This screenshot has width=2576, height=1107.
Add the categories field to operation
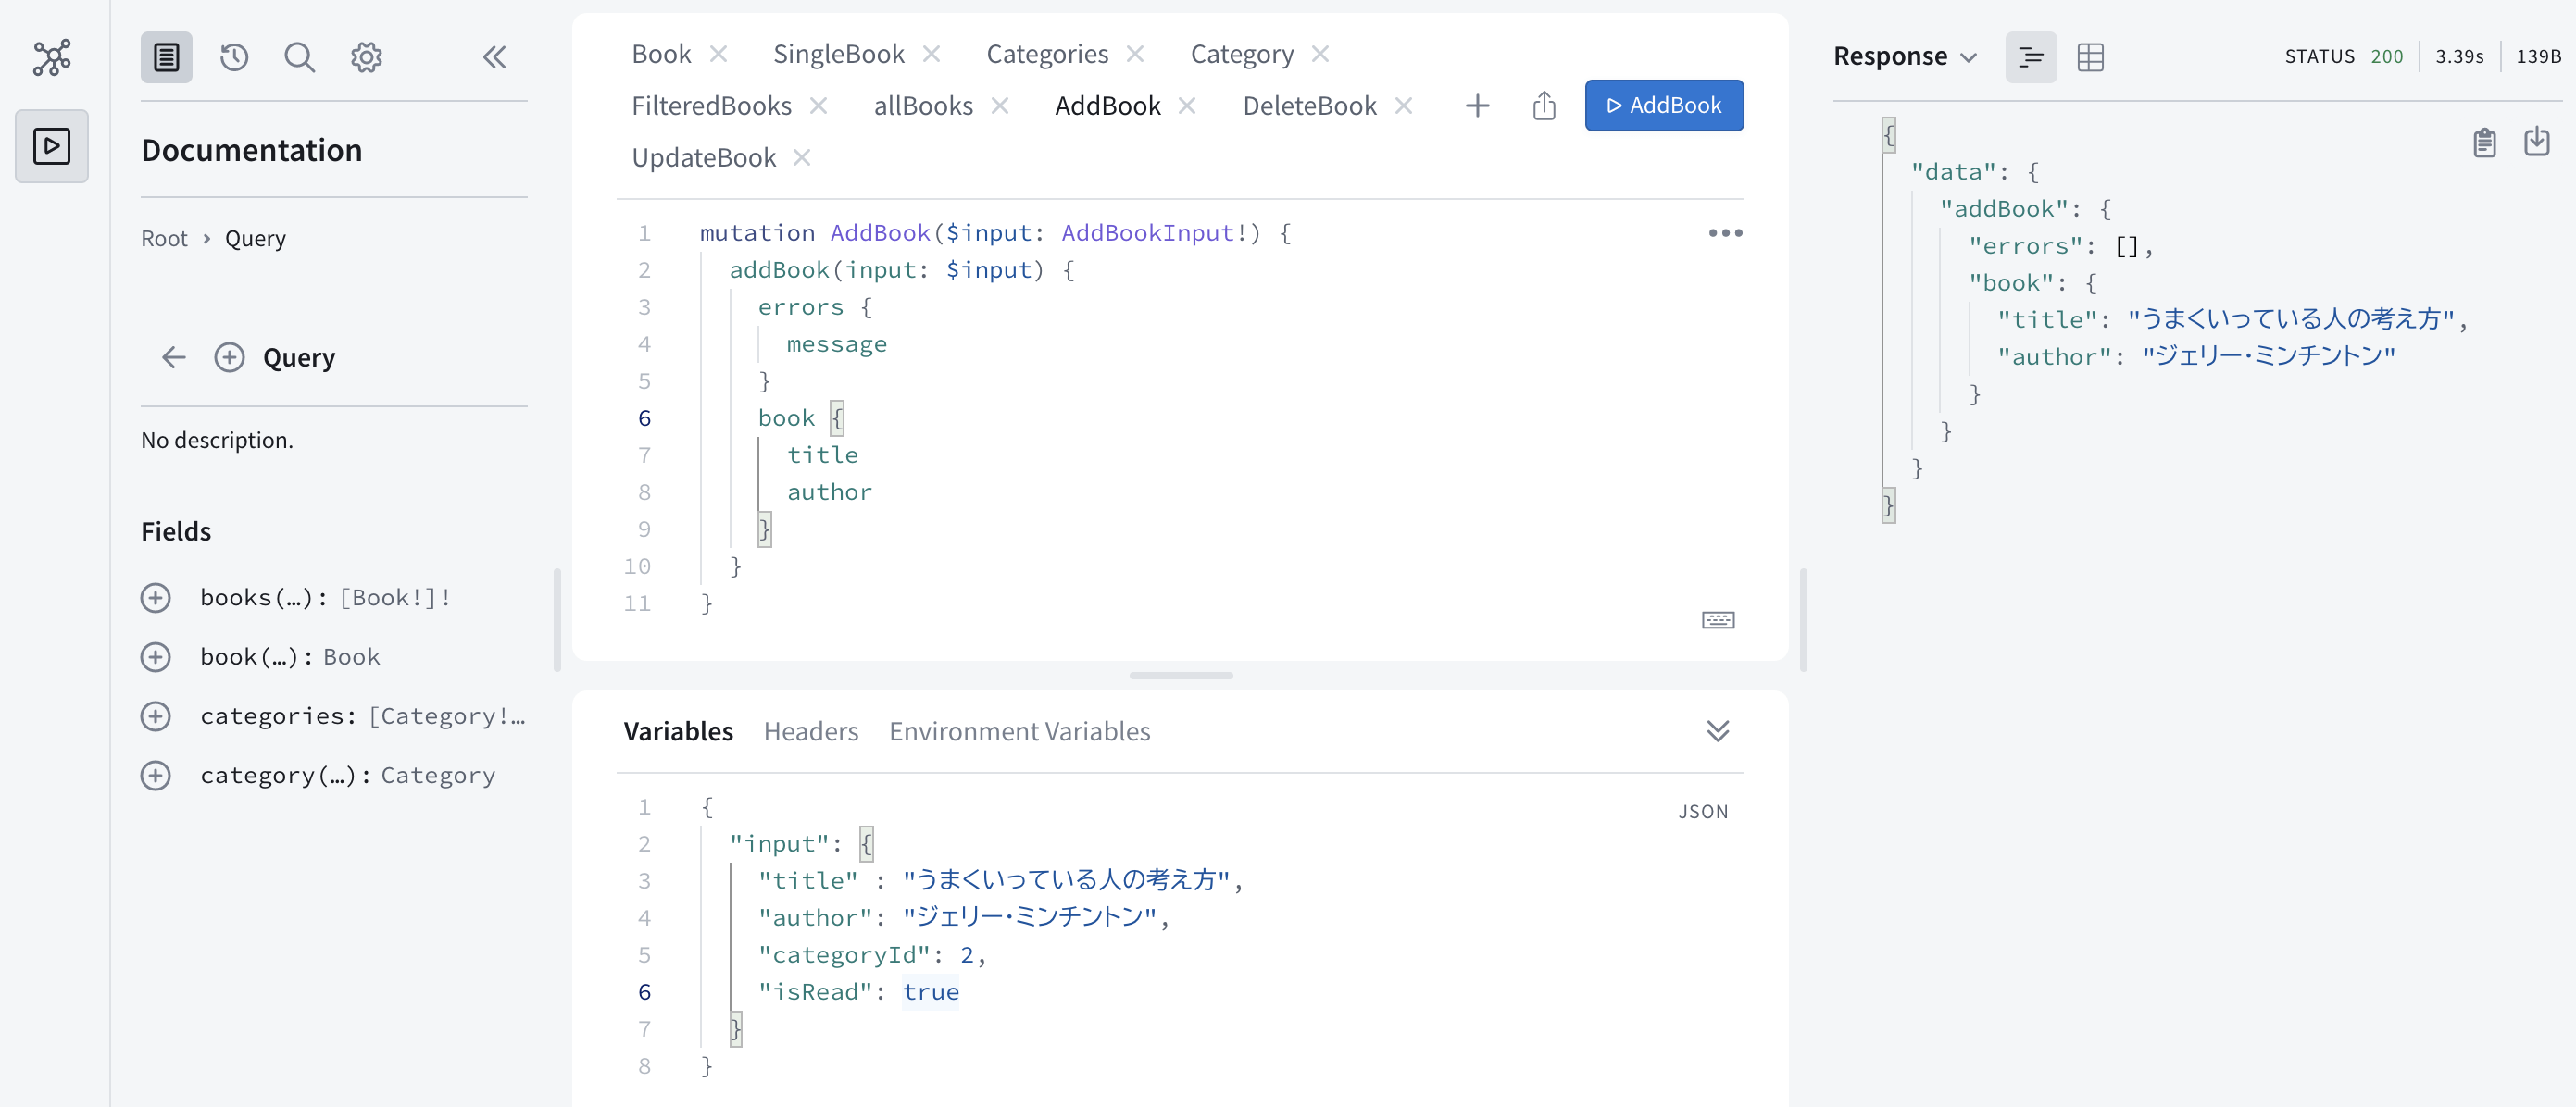pyautogui.click(x=156, y=716)
